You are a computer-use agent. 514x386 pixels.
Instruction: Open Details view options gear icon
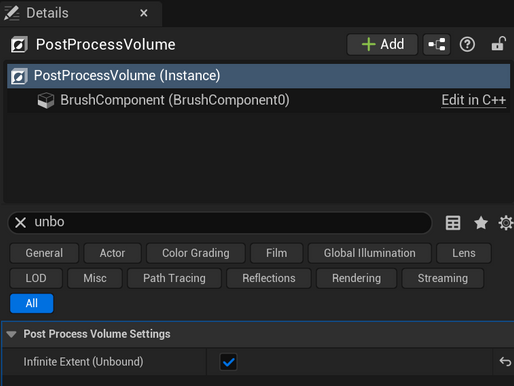(x=506, y=223)
